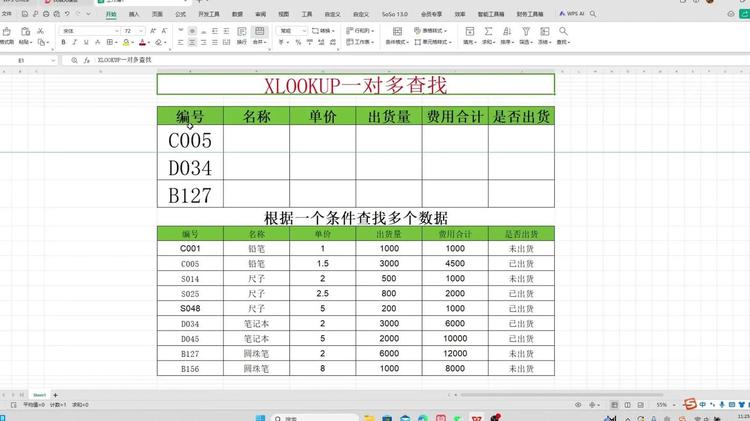Open the Windows Start menu

(x=260, y=418)
